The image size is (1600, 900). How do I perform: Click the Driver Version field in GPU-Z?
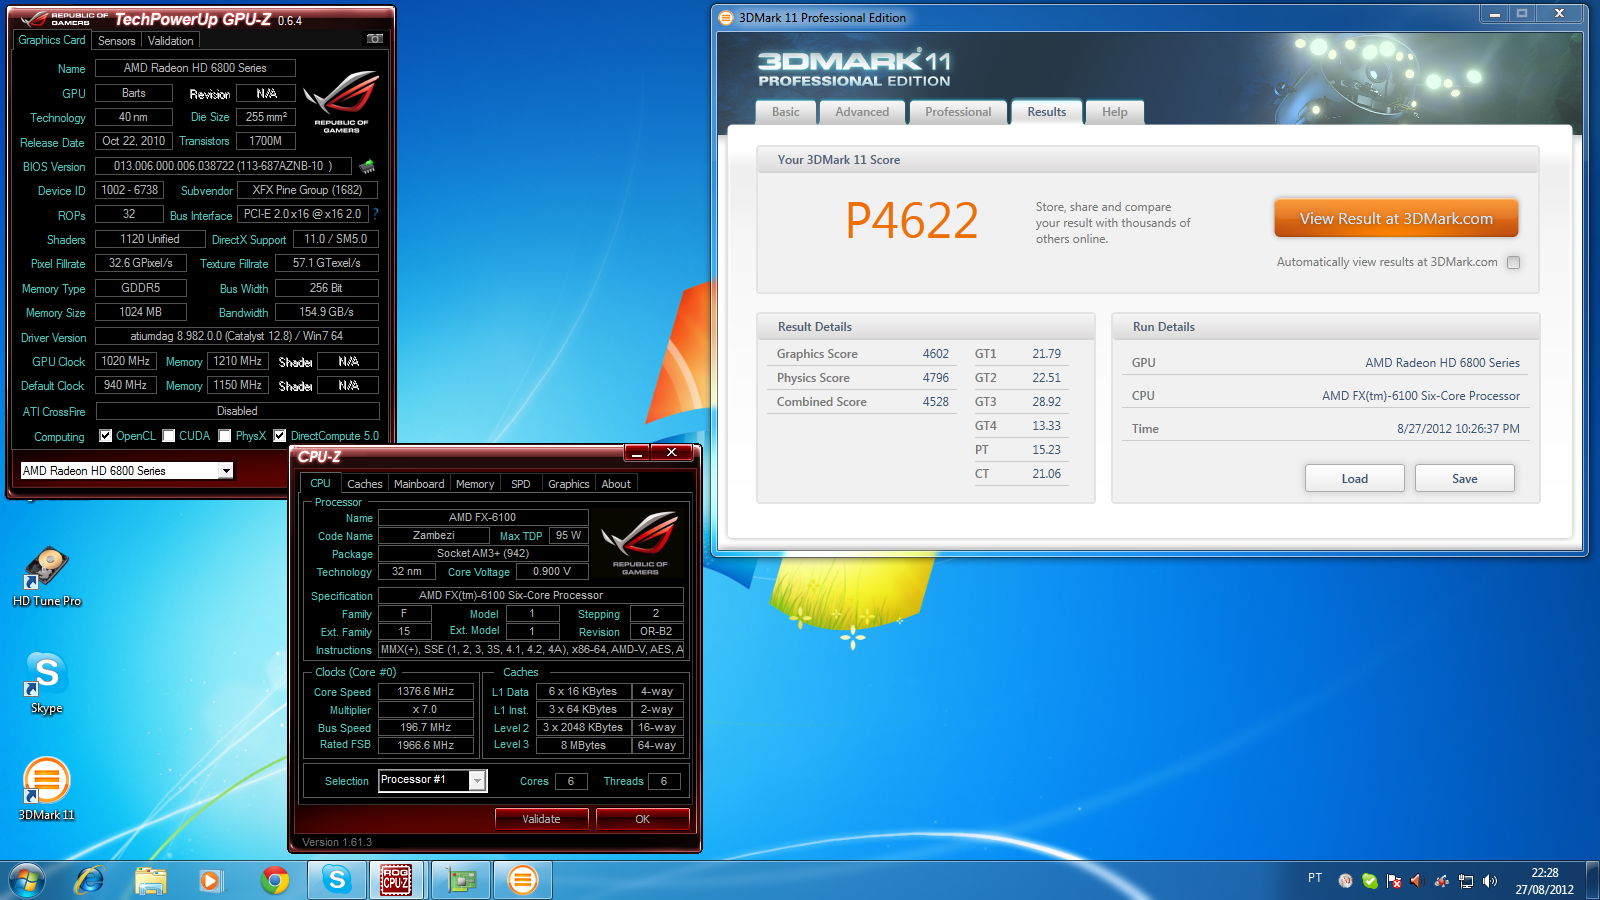click(237, 336)
